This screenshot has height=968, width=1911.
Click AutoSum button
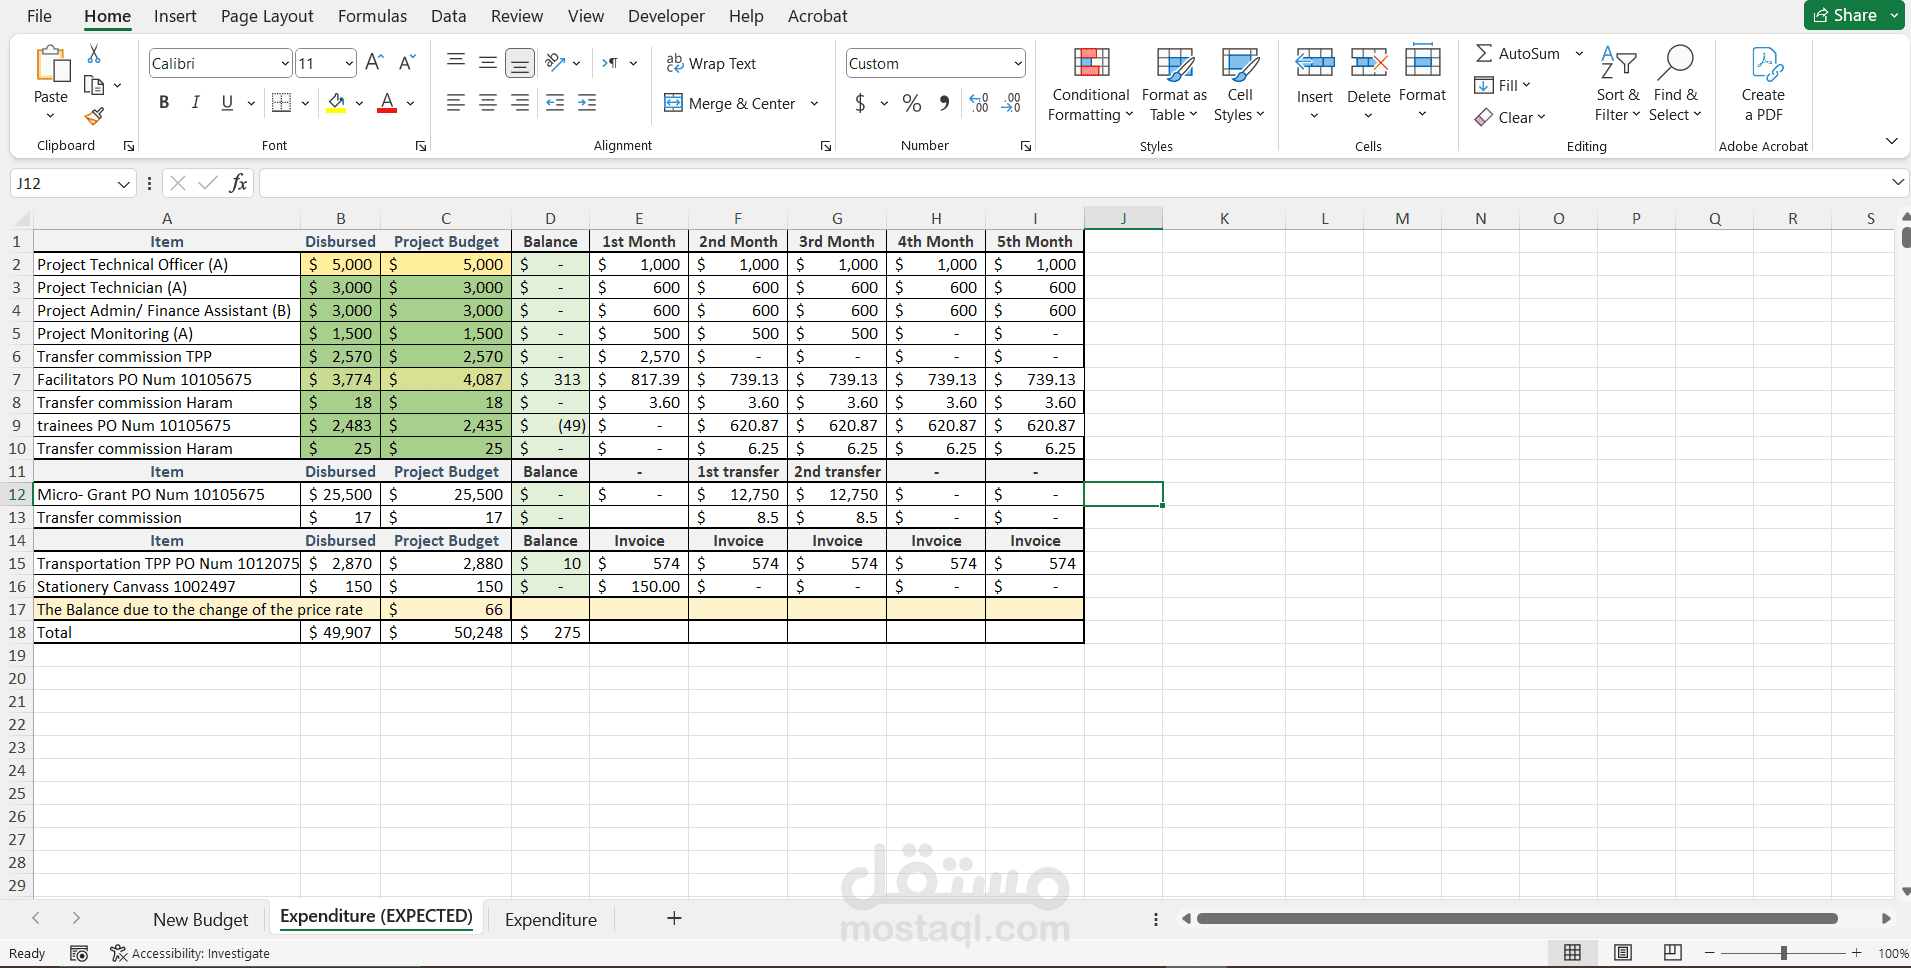pyautogui.click(x=1518, y=53)
